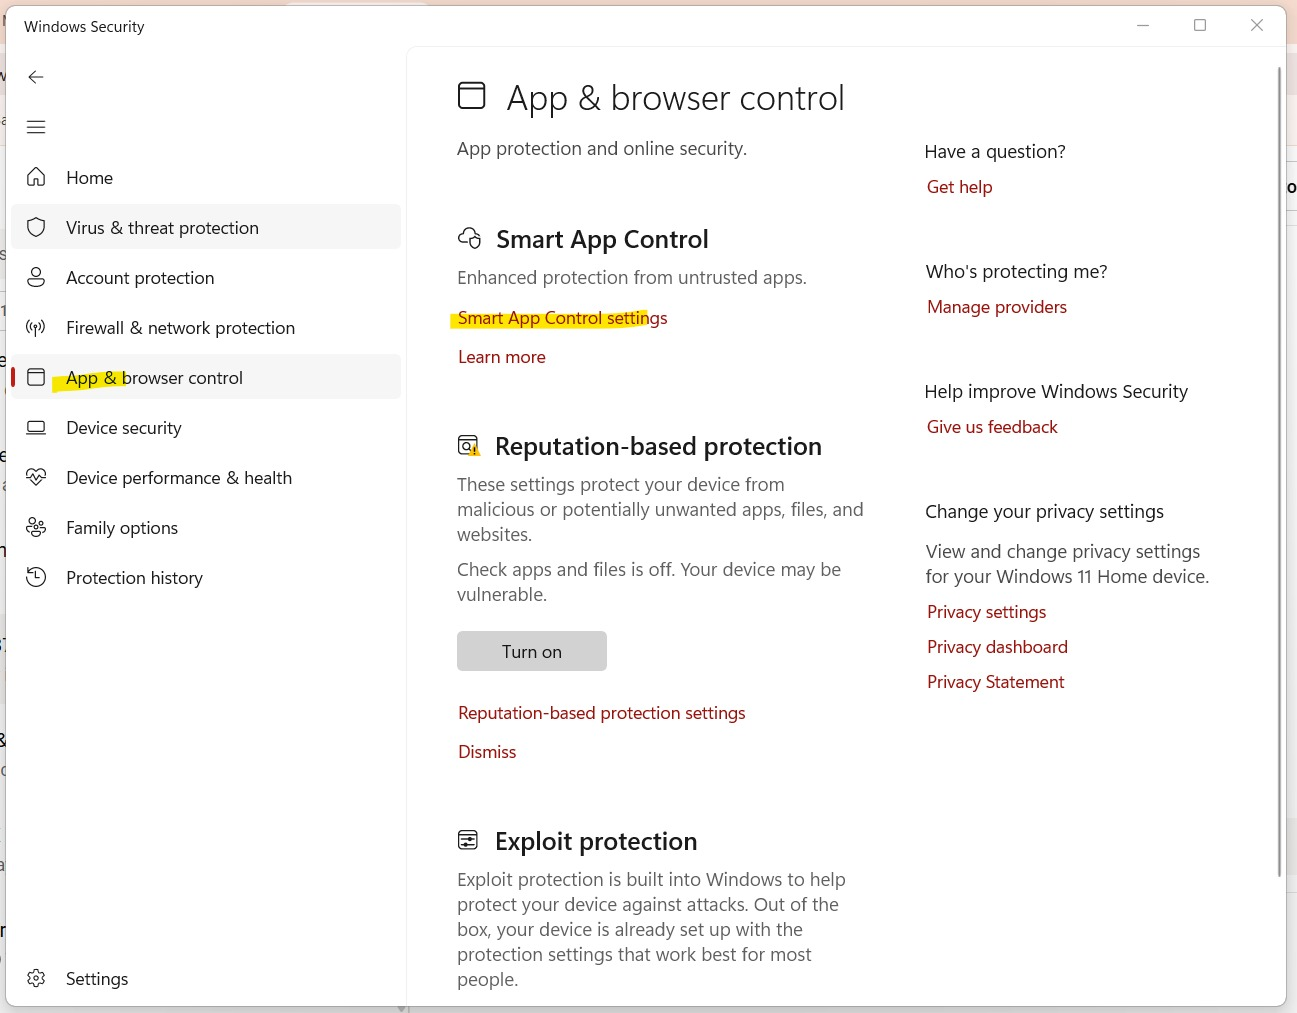The width and height of the screenshot is (1297, 1013).
Task: Click 'Who's protecting me?' heading
Action: pyautogui.click(x=1016, y=271)
